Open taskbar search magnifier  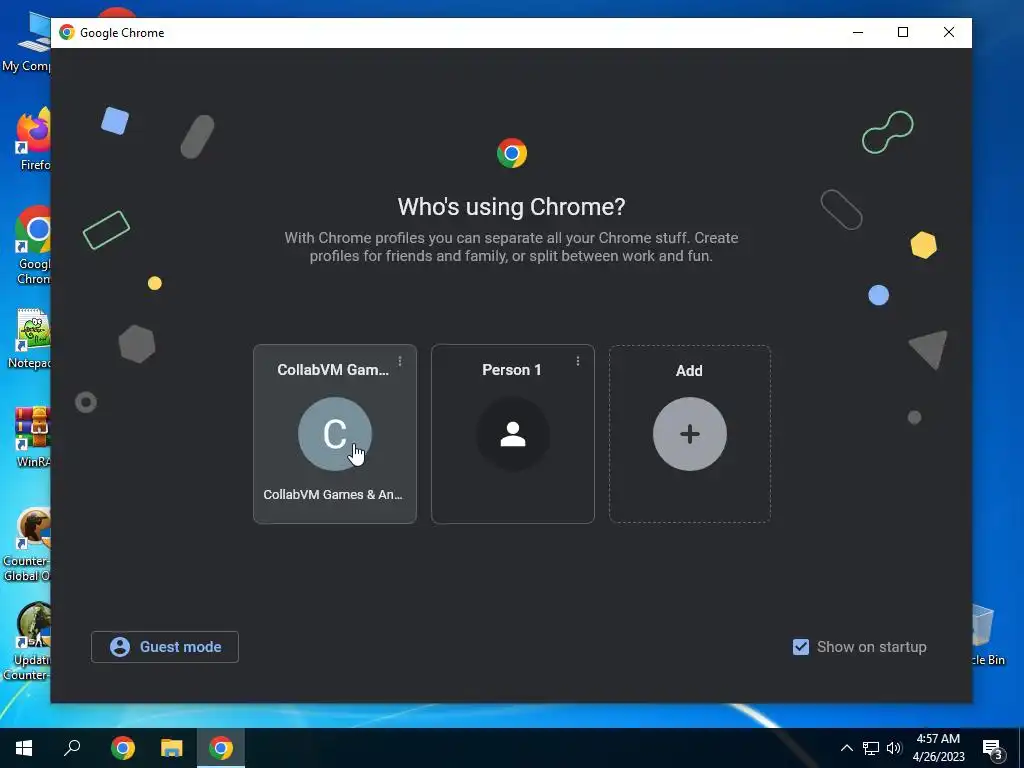[x=72, y=748]
